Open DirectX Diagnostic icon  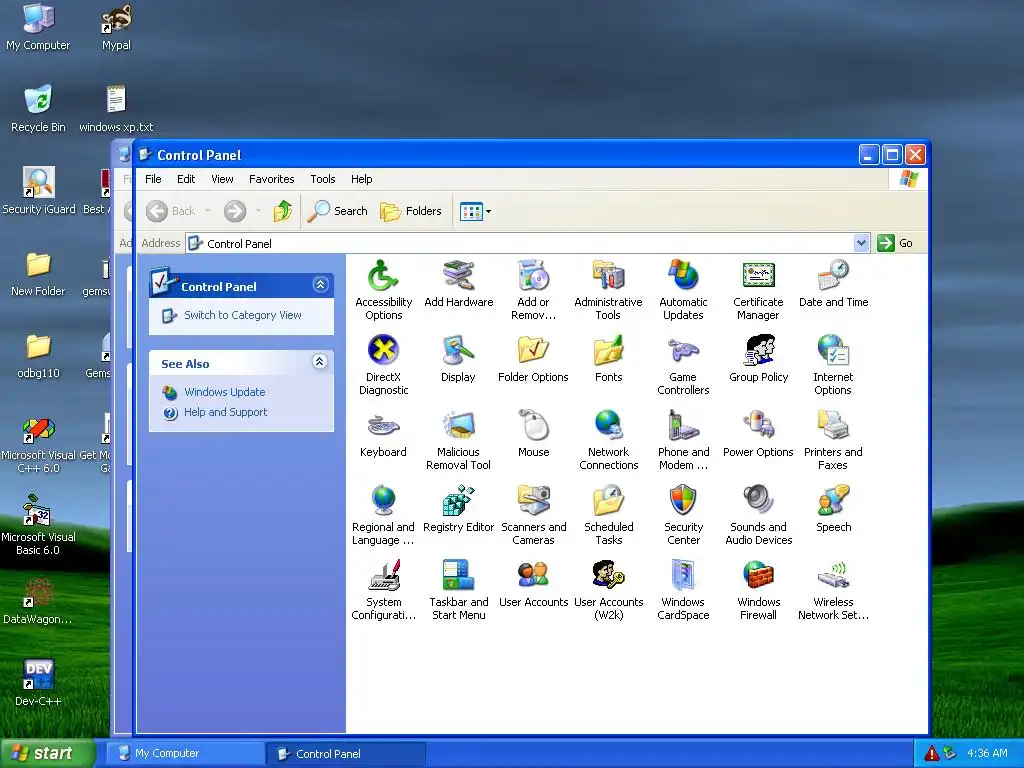pos(383,351)
